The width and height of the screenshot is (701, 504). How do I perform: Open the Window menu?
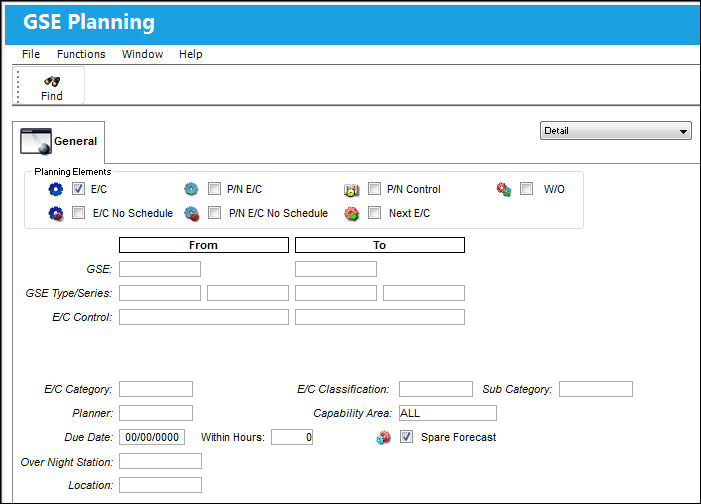(x=142, y=54)
